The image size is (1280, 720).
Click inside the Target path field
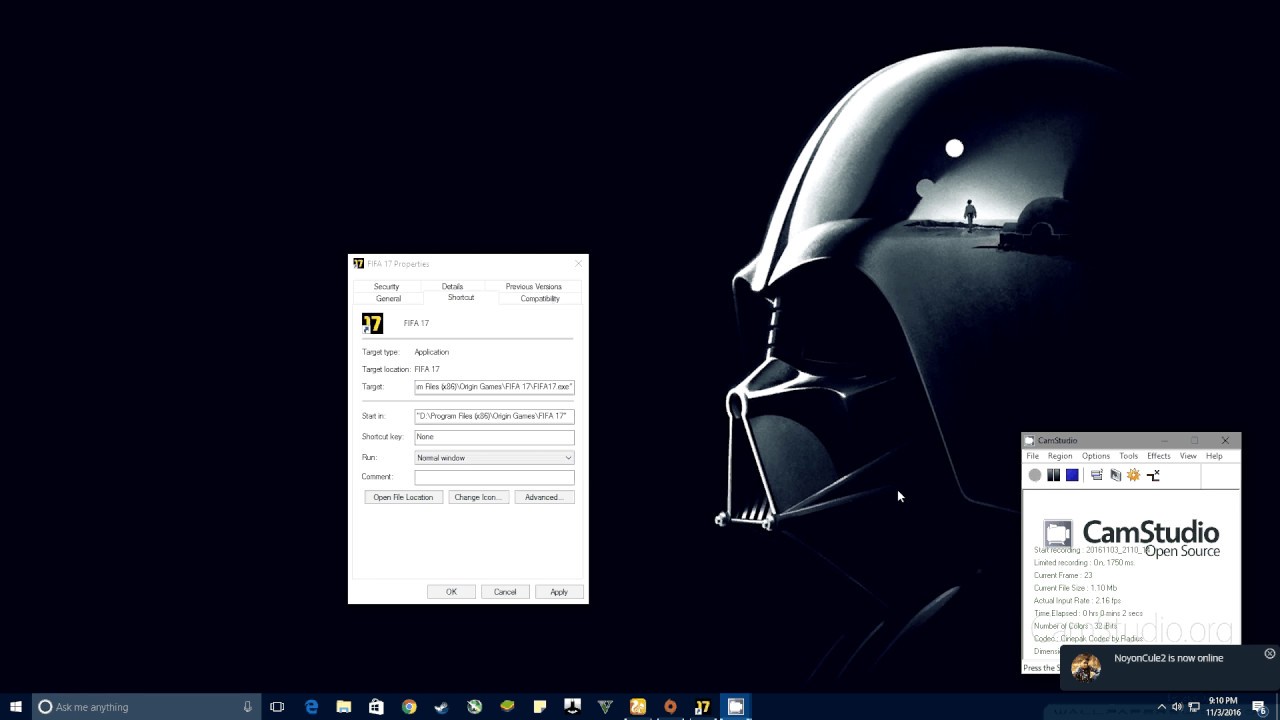(x=494, y=387)
